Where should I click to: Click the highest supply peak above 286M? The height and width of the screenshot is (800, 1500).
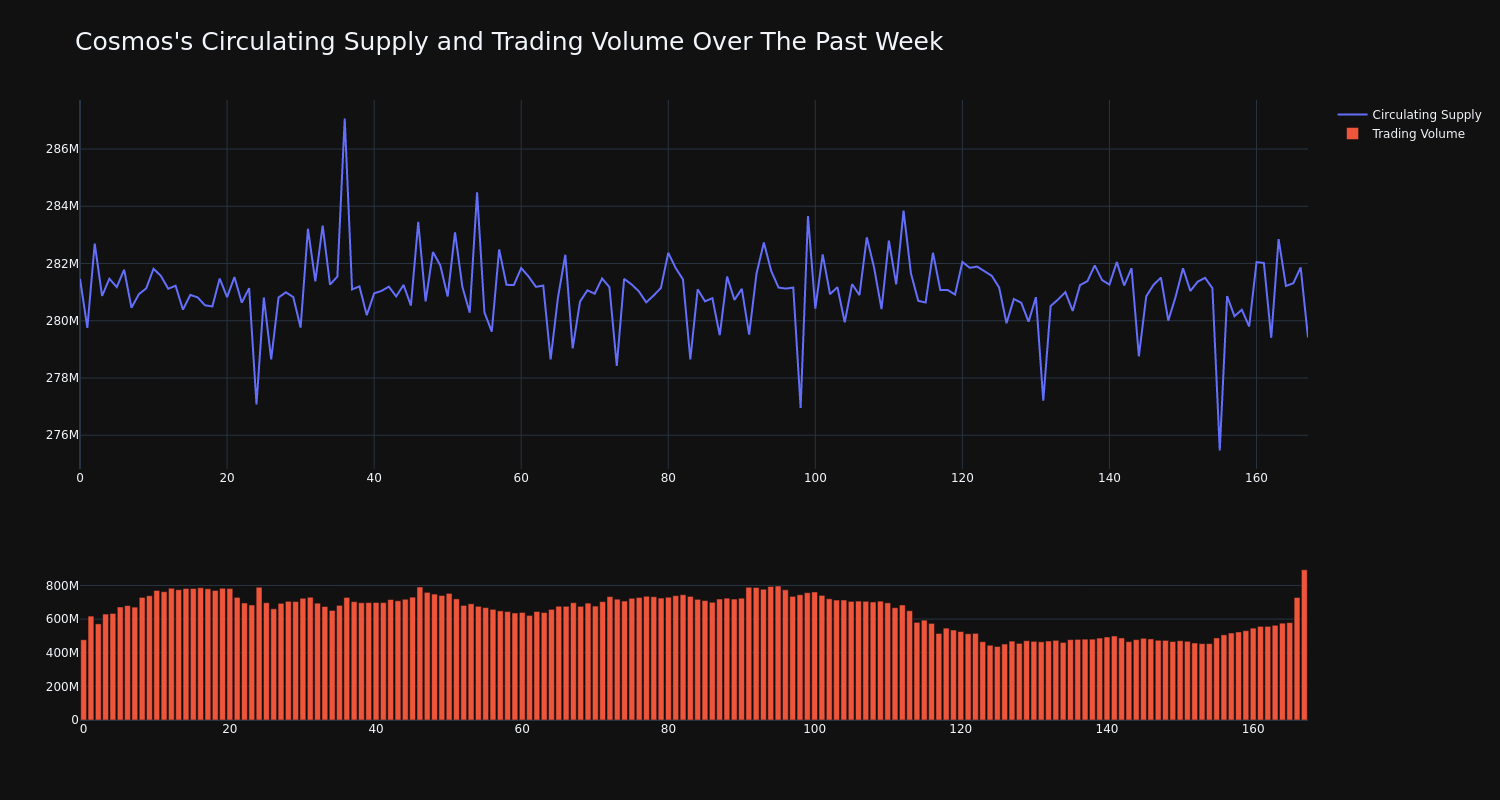click(x=345, y=119)
